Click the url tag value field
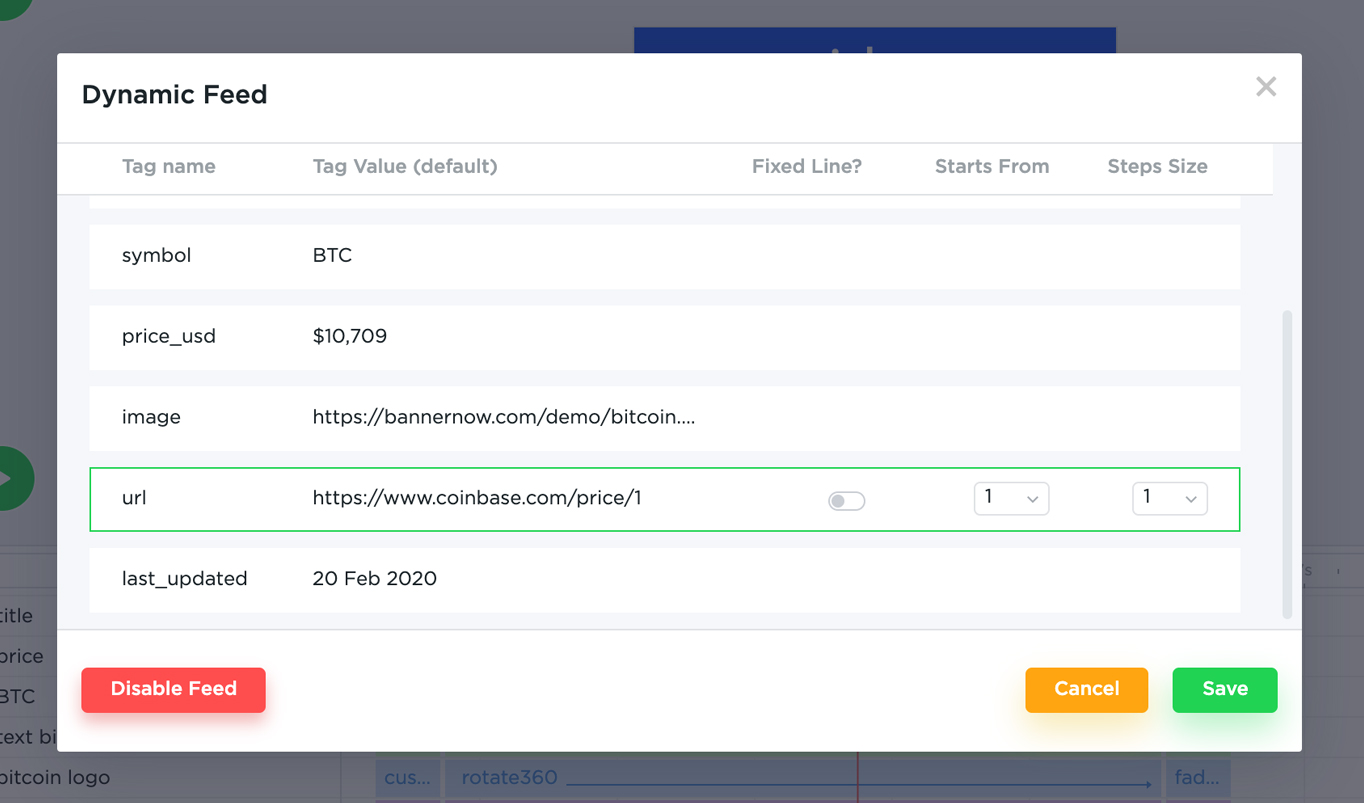The width and height of the screenshot is (1364, 803). [x=477, y=498]
